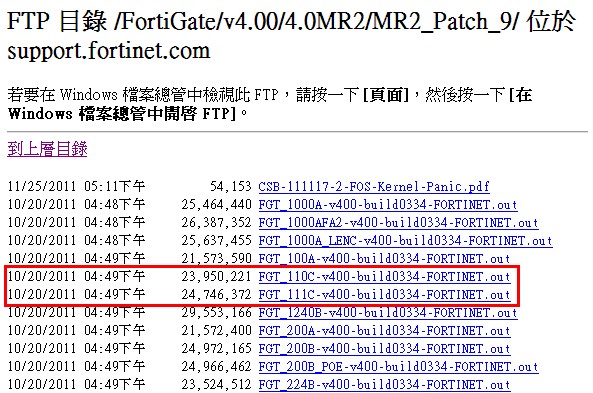593x393 pixels.
Task: Open FGT_1000A_LENC-v400-build0334-FORTINET.out link
Action: pyautogui.click(x=405, y=241)
